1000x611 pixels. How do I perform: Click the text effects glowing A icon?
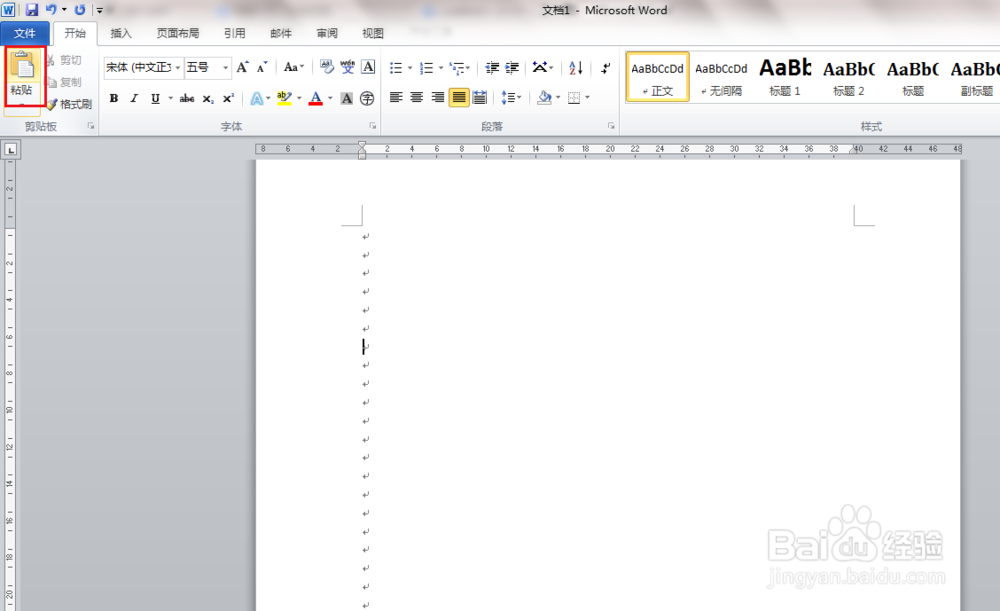coord(256,98)
